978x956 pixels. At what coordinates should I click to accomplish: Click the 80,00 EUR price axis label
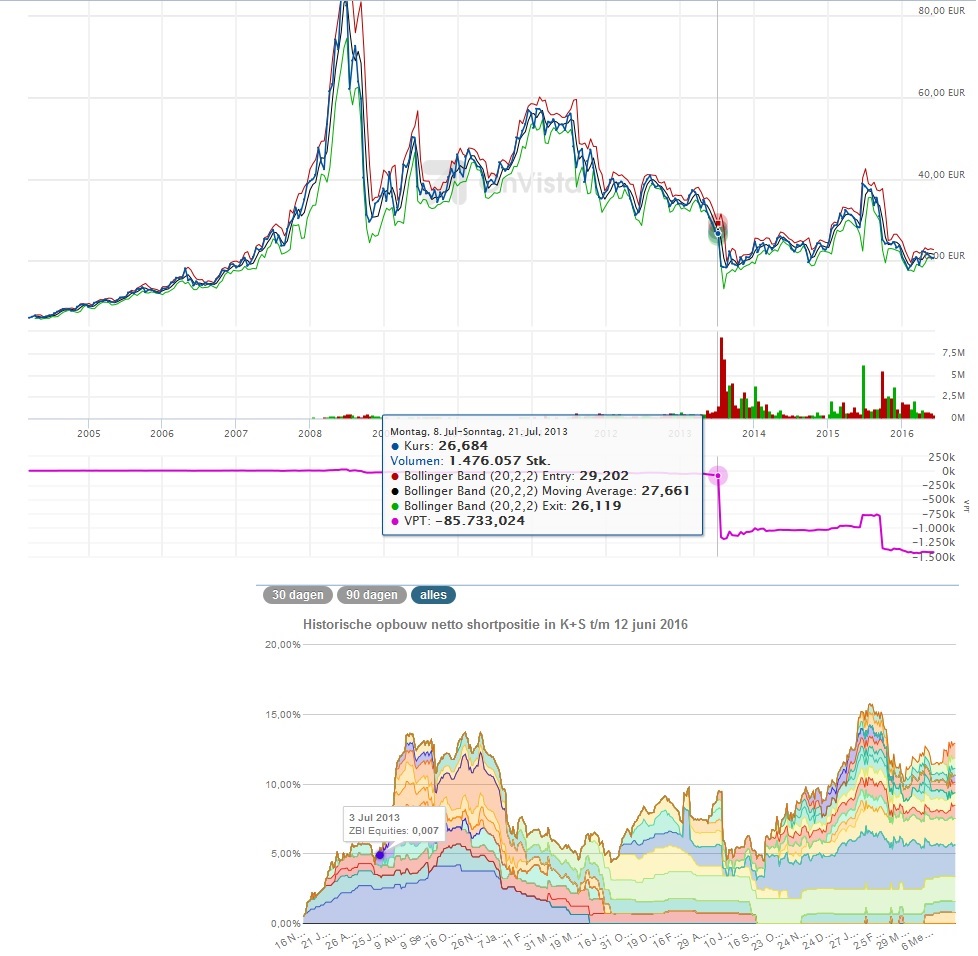pos(941,11)
